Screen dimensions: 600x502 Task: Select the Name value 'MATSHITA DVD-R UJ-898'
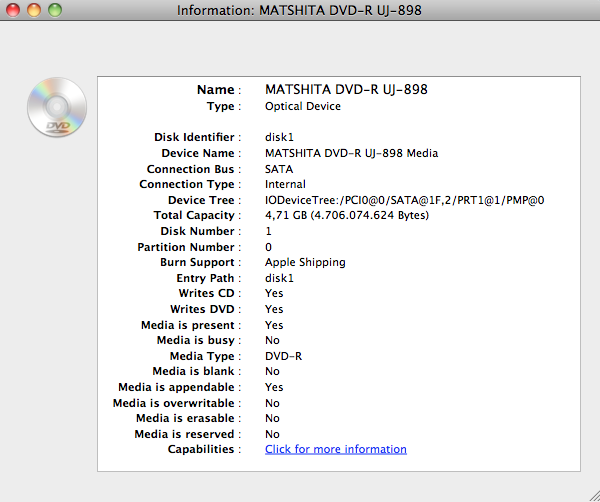[x=346, y=90]
